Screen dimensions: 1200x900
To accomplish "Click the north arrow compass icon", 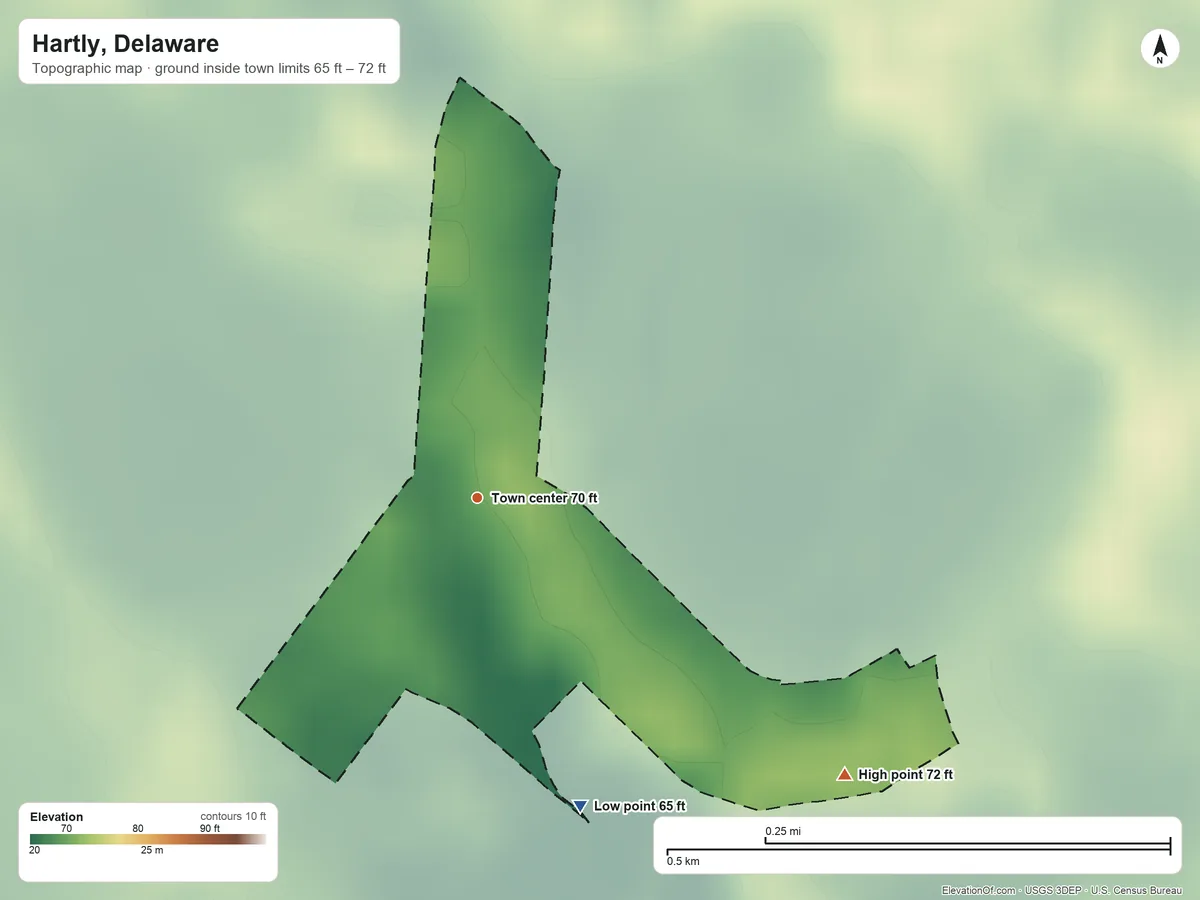I will pos(1160,49).
